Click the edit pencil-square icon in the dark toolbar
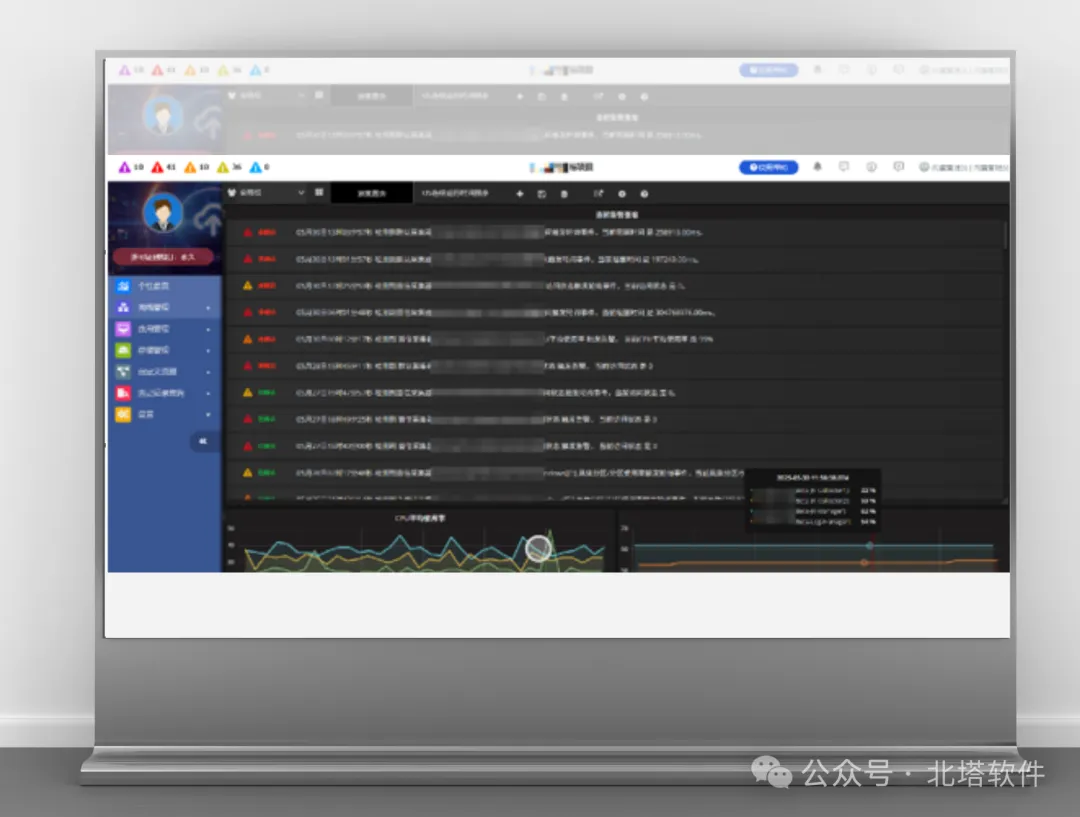The image size is (1080, 817). point(598,194)
